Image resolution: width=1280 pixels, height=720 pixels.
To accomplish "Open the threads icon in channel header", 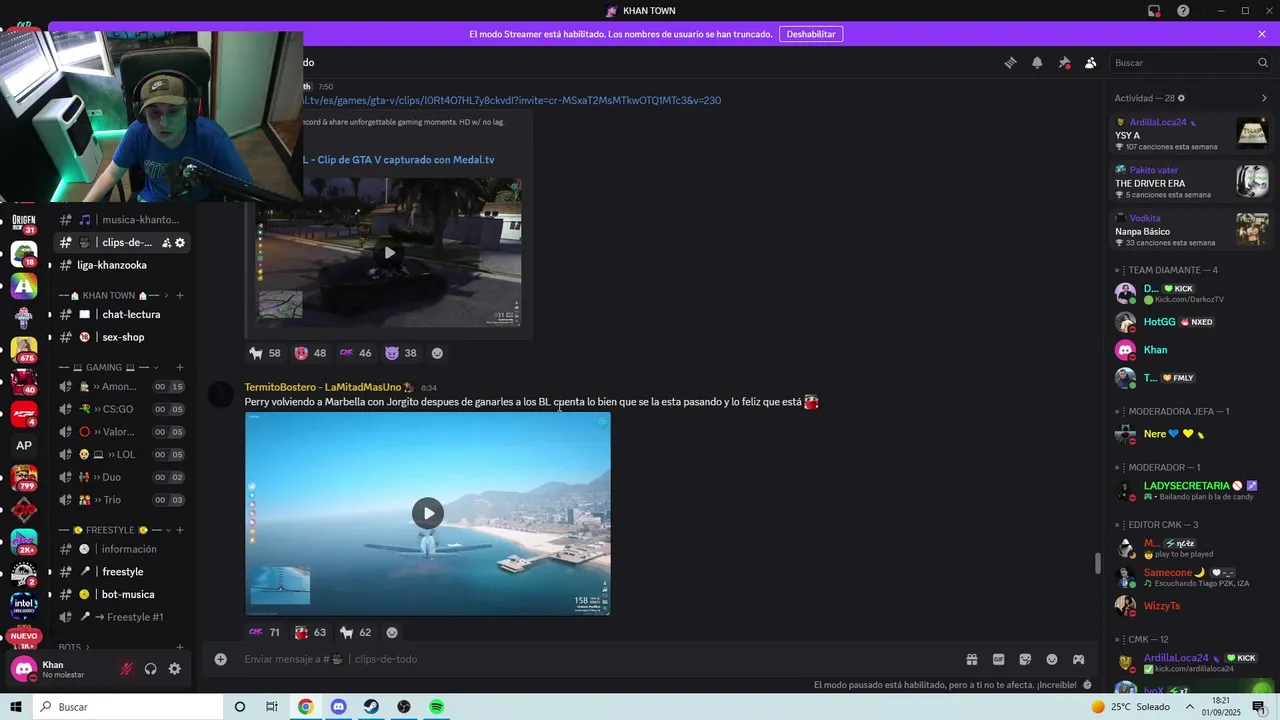I will click(1010, 62).
